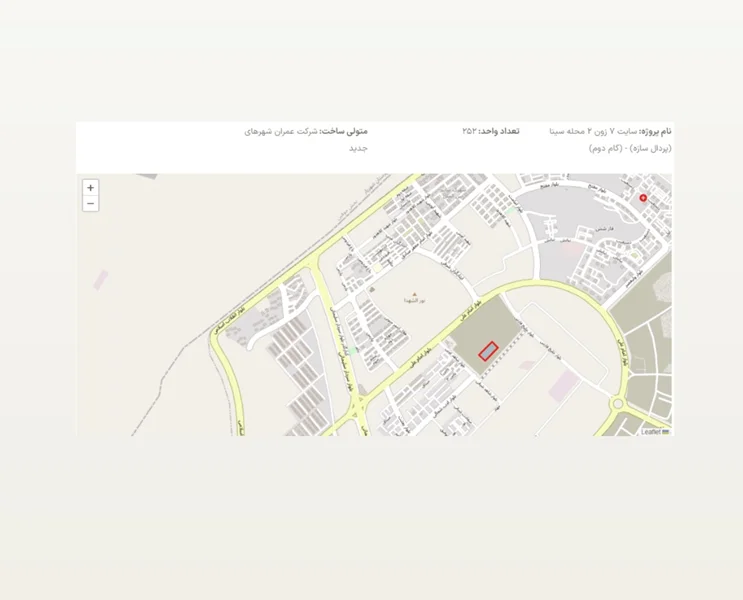Viewport: 743px width, 600px height.
Task: Click the yellow road interchange at bottom
Action: point(357,410)
